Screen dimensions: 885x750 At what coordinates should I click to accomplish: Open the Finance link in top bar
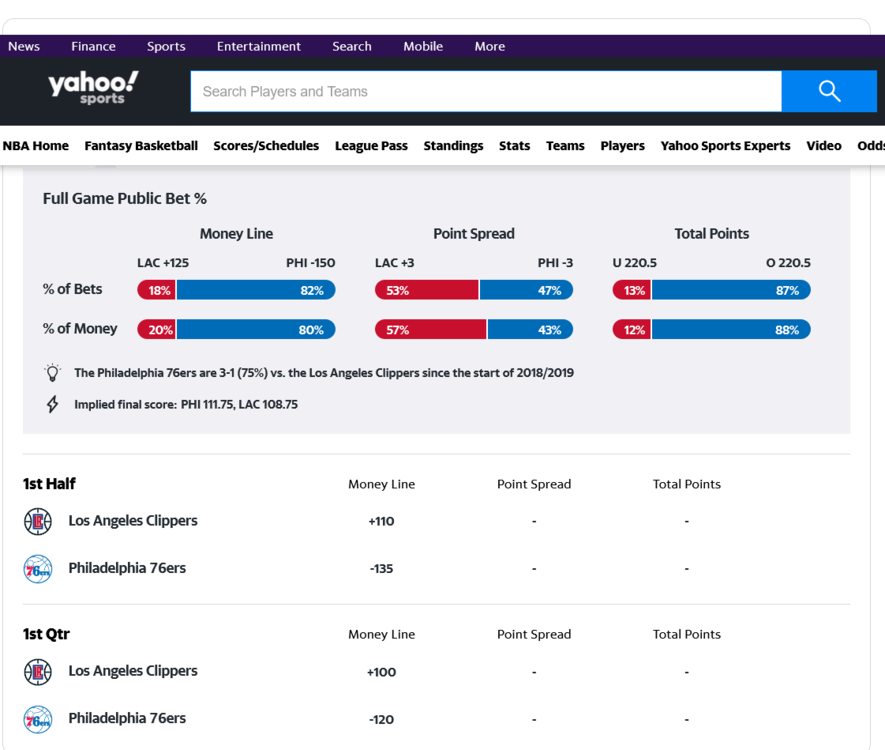tap(93, 46)
